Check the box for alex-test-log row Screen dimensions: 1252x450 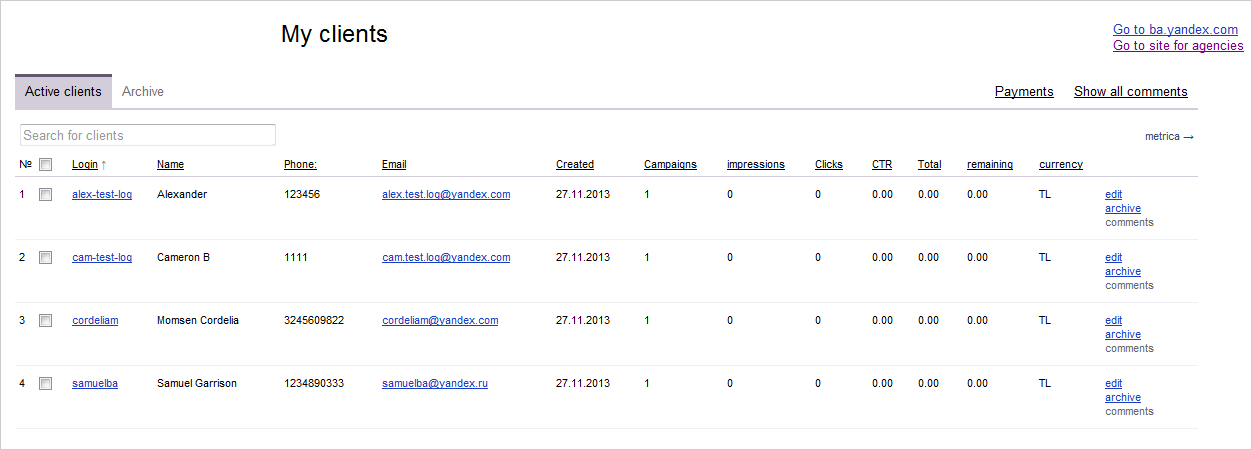click(45, 195)
